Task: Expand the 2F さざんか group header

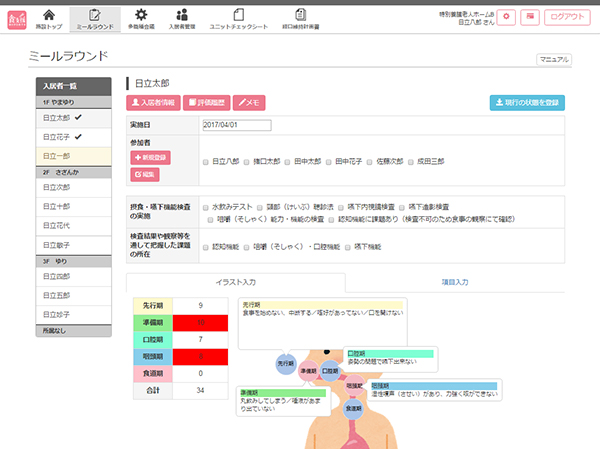Action: click(x=77, y=172)
